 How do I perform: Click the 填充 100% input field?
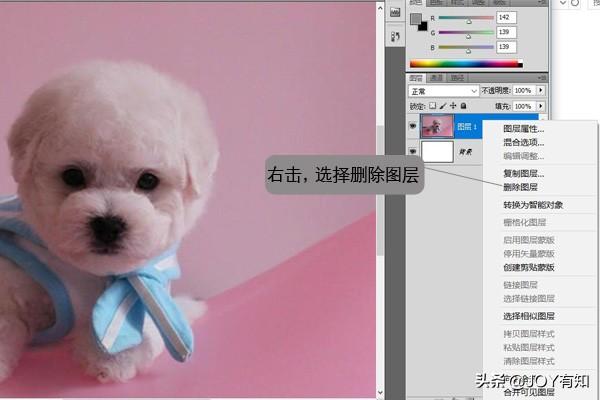pyautogui.click(x=524, y=106)
